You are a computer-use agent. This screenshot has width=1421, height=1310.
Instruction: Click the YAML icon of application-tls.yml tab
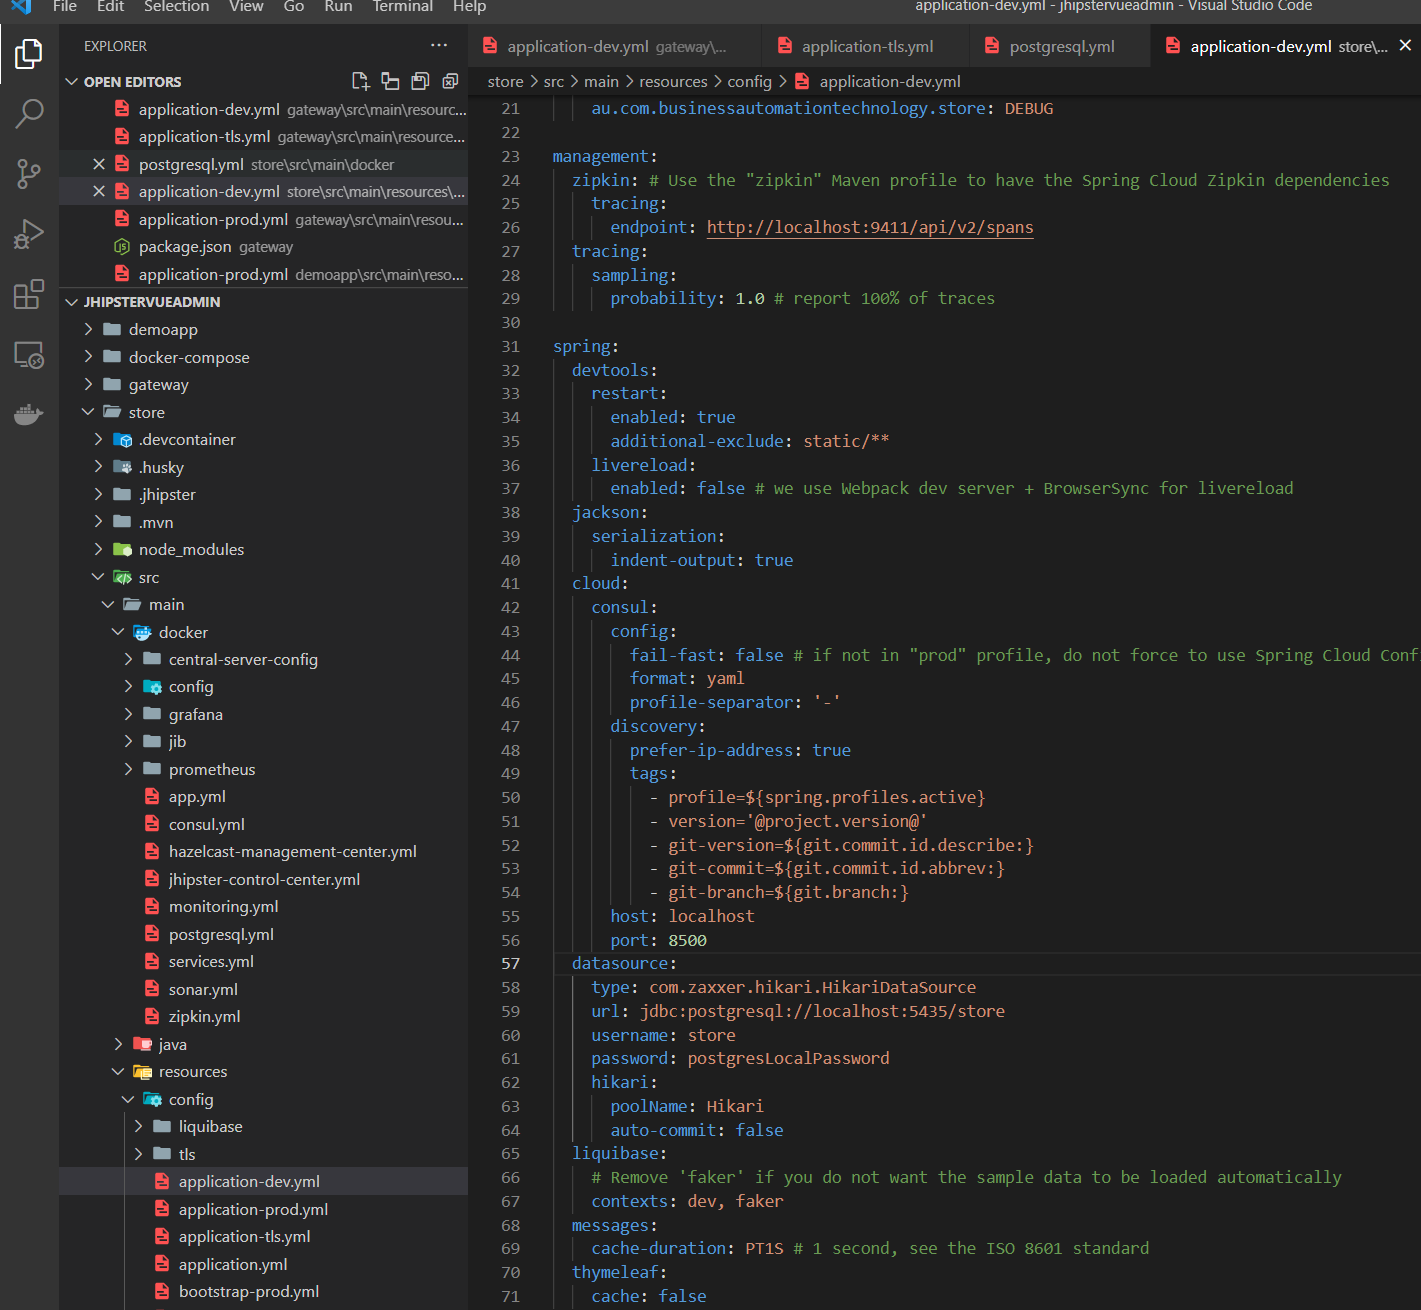coord(785,46)
